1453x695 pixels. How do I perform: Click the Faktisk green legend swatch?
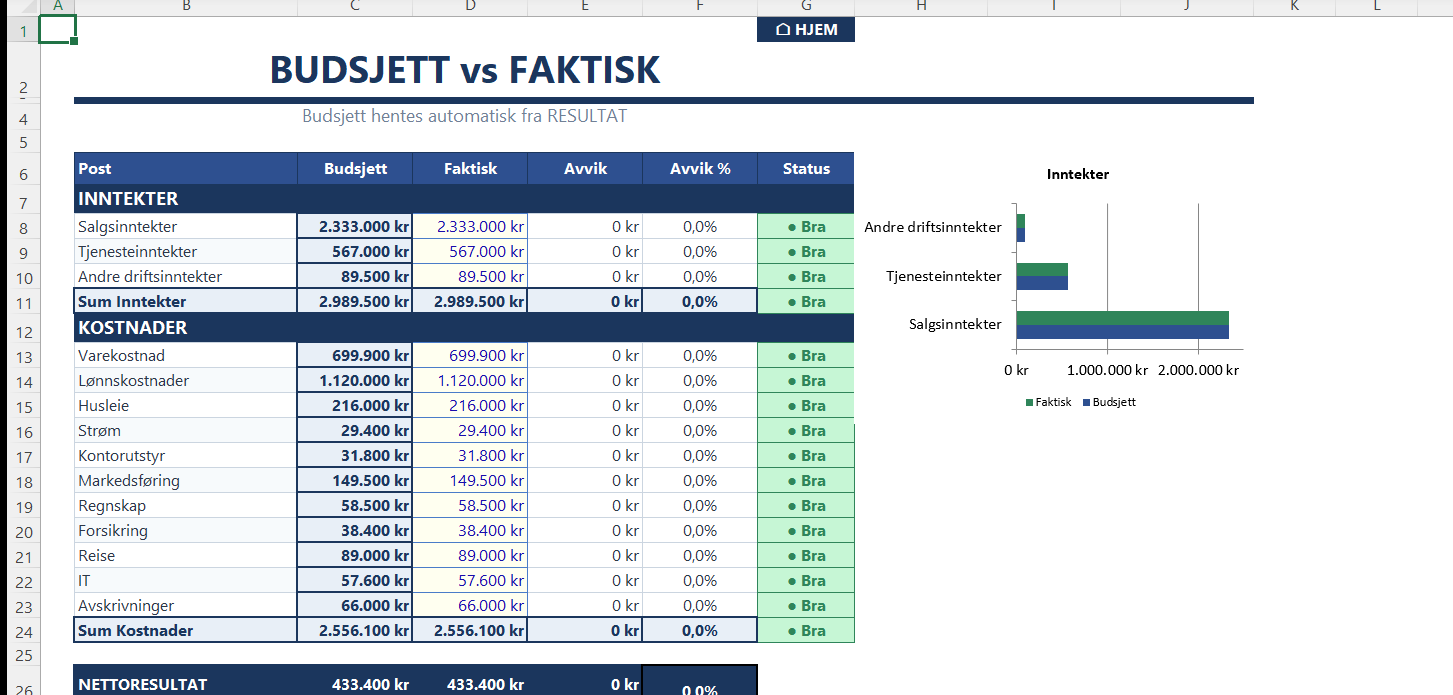click(1029, 402)
